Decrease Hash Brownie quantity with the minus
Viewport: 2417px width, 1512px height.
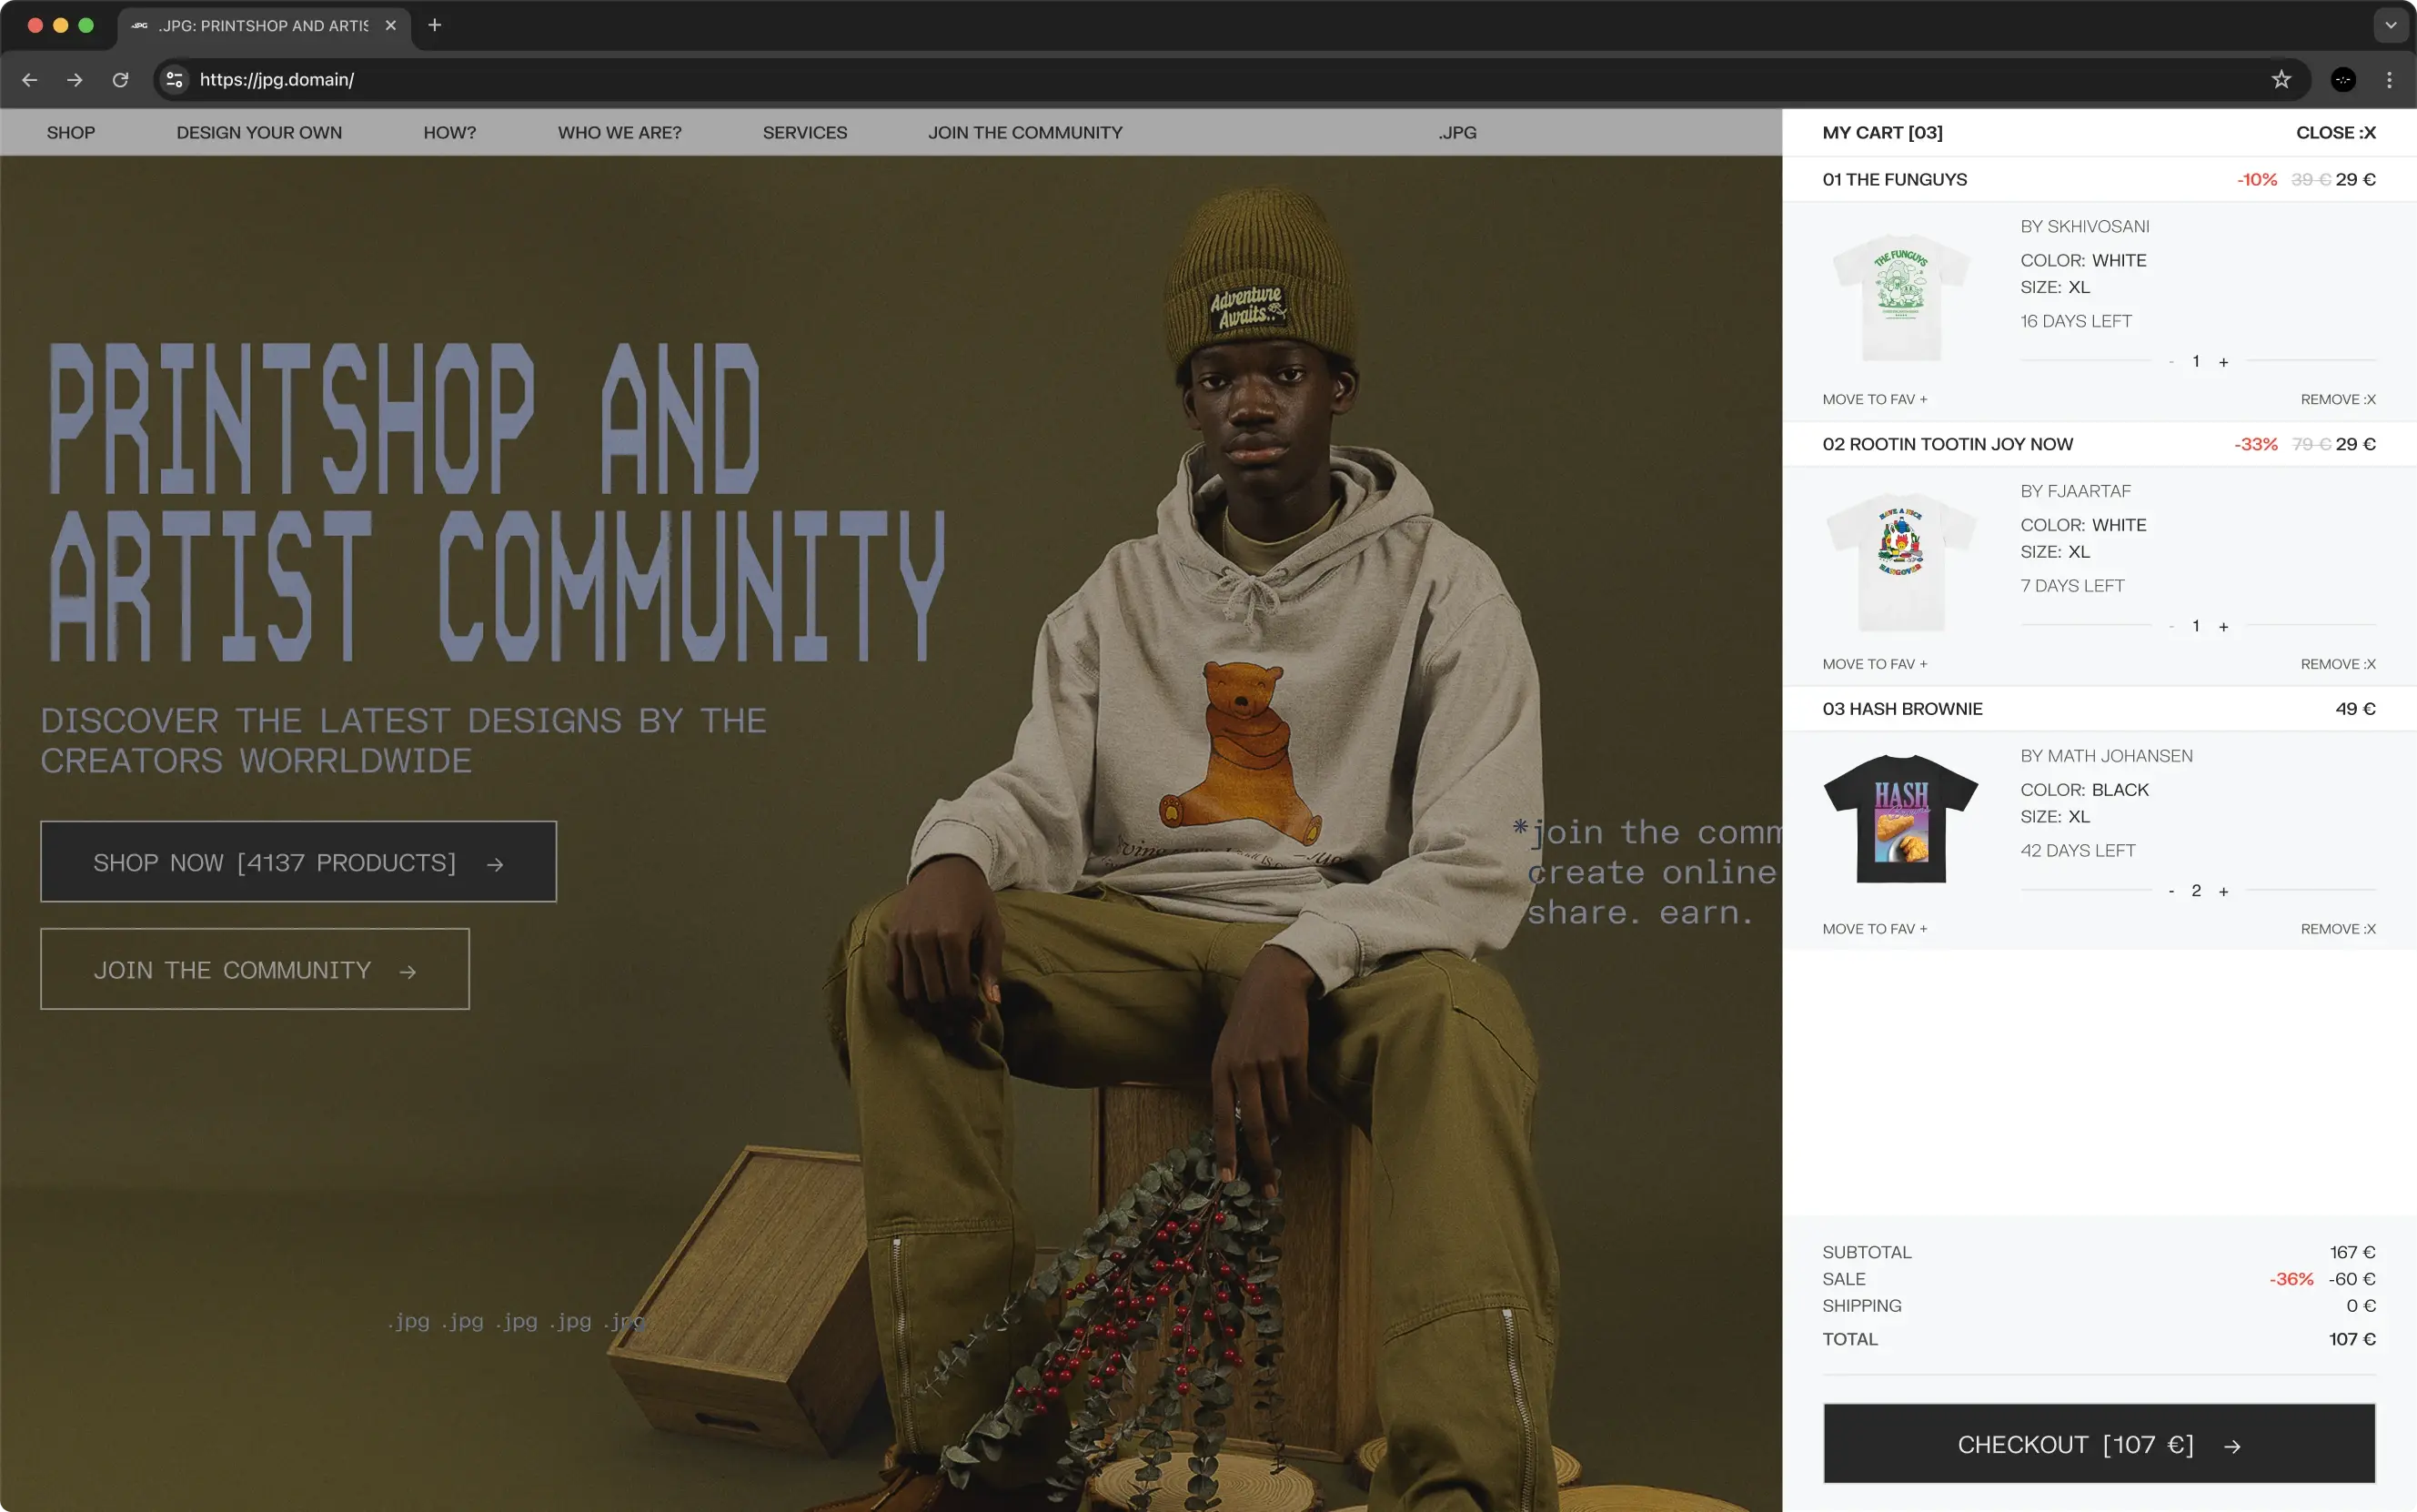coord(2171,891)
